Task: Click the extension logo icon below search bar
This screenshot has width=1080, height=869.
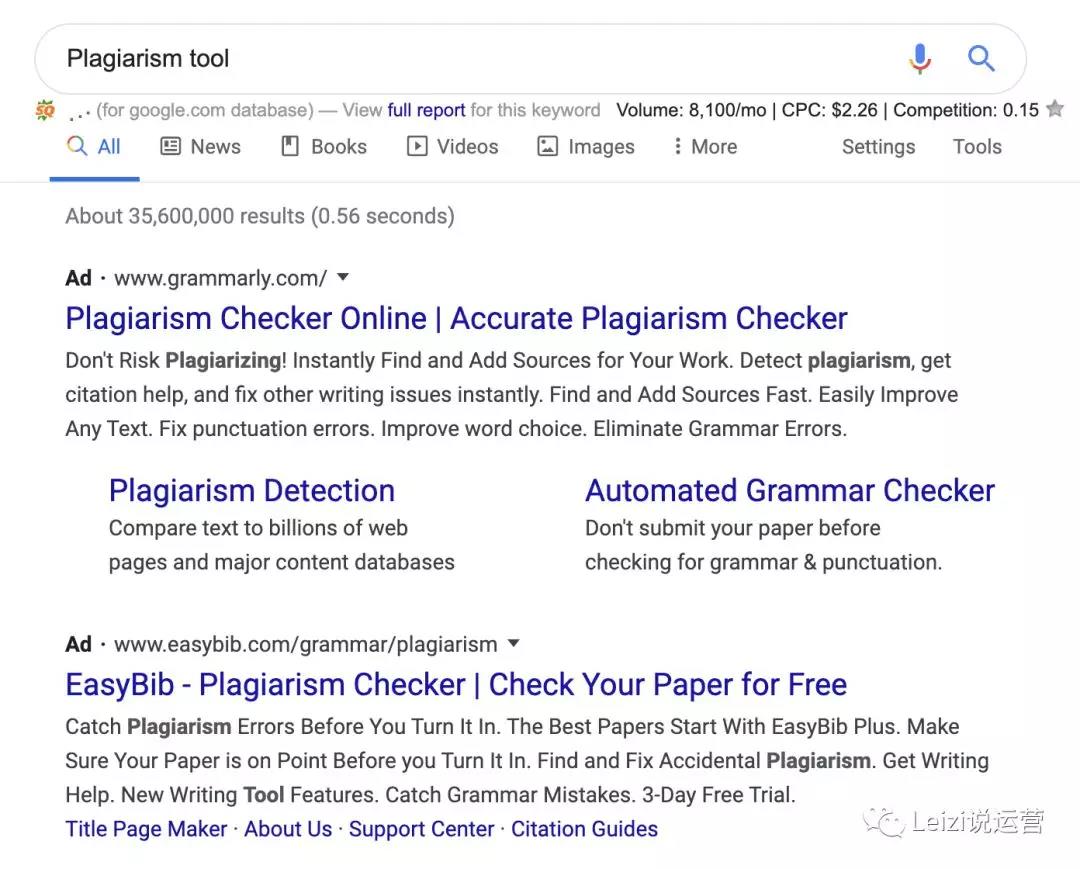Action: (45, 110)
